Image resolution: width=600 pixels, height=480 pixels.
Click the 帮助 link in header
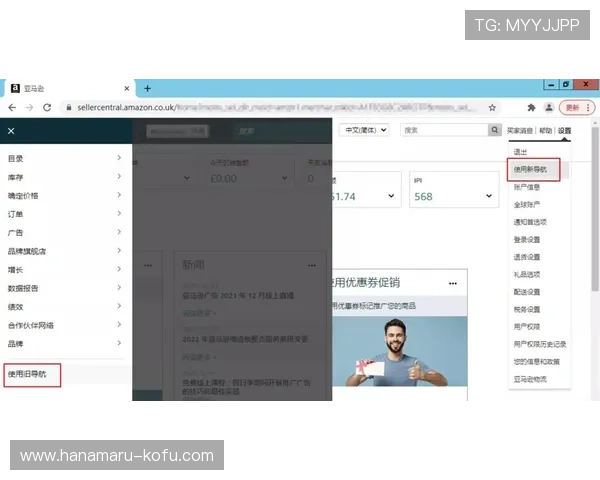click(x=545, y=131)
